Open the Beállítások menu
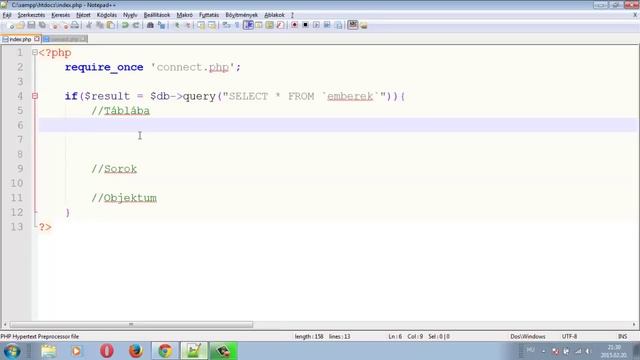 coord(157,15)
